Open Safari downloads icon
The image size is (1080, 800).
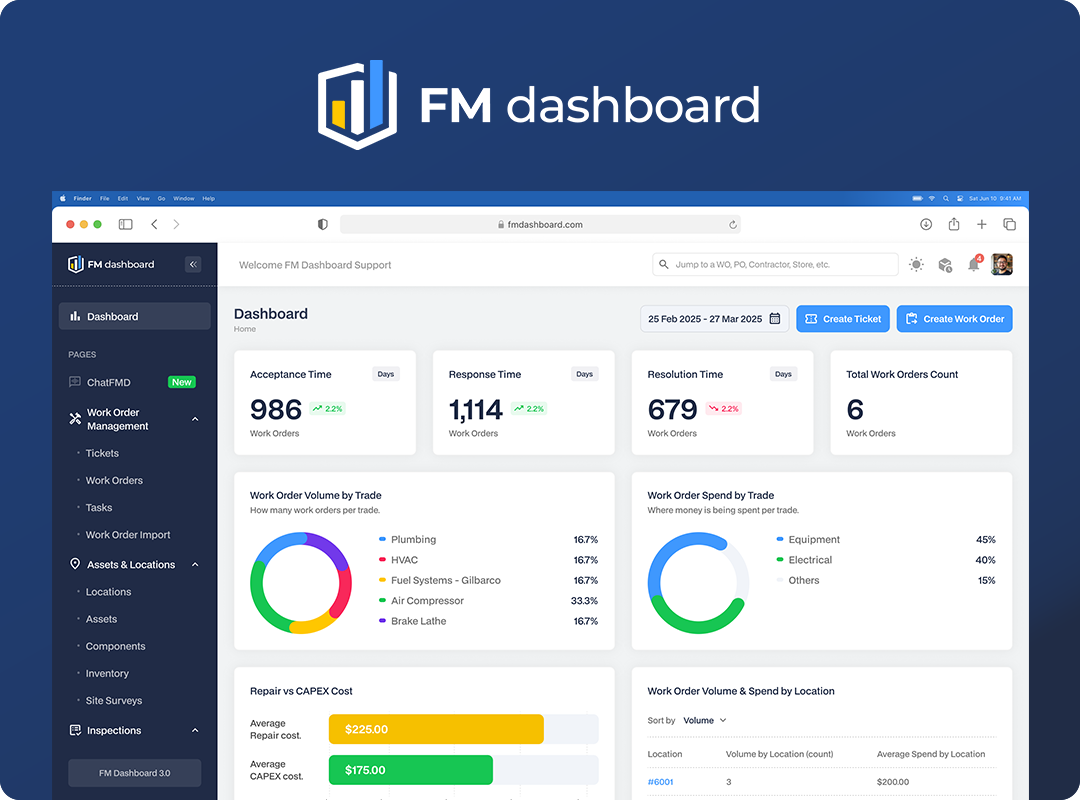[x=926, y=224]
